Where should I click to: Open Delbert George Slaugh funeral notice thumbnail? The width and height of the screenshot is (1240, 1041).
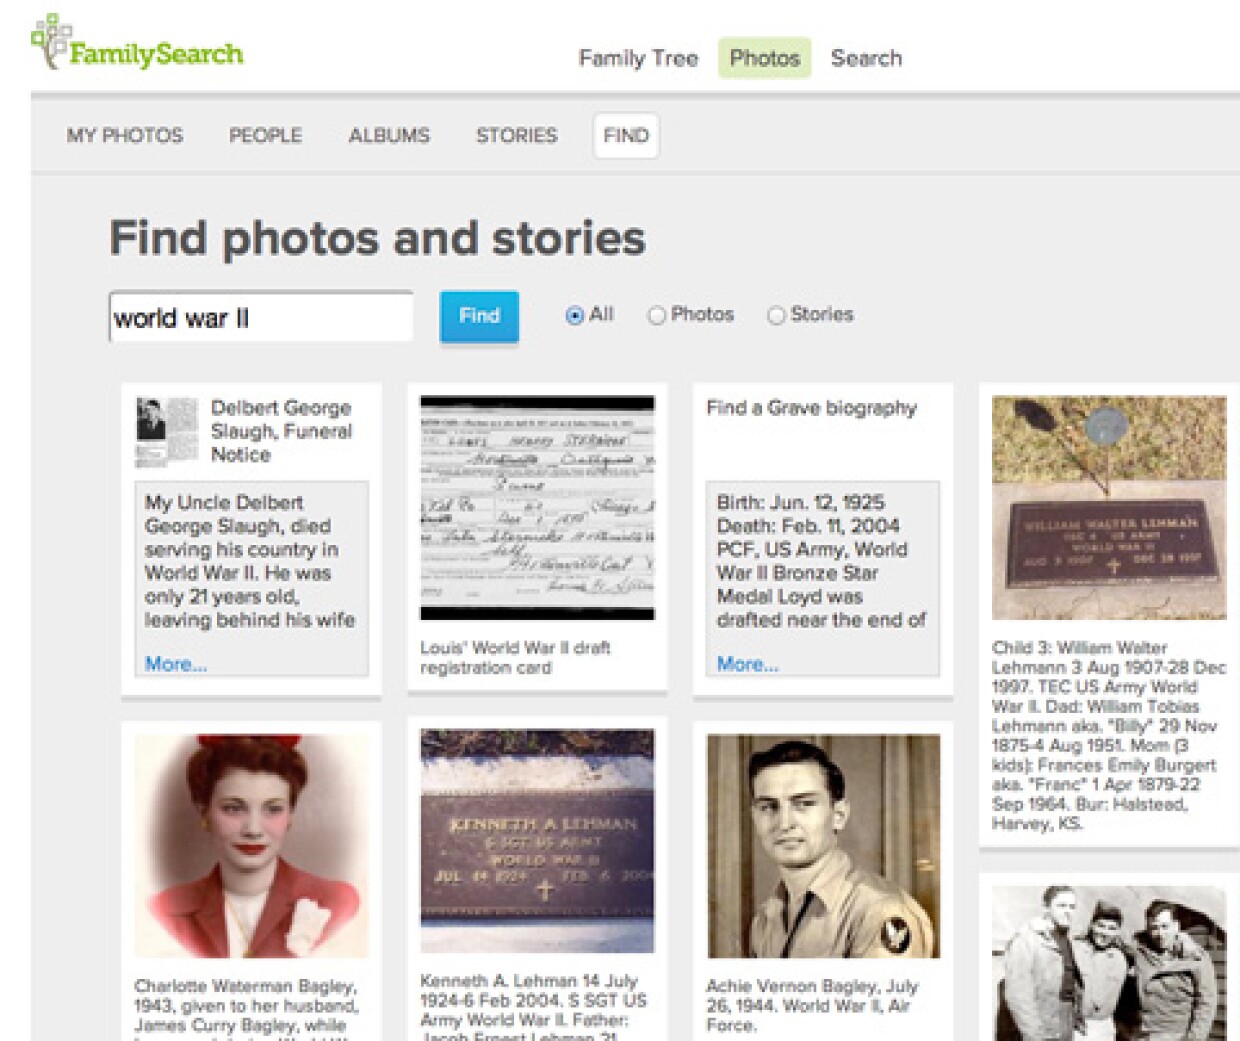point(166,432)
